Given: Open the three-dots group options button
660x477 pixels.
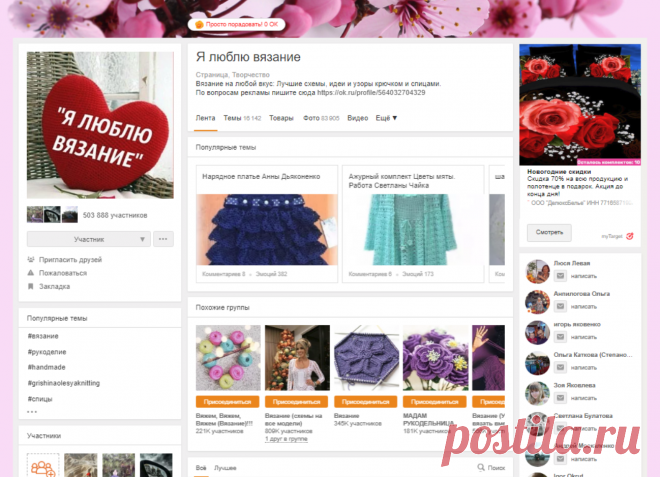Looking at the screenshot, I should (x=164, y=239).
